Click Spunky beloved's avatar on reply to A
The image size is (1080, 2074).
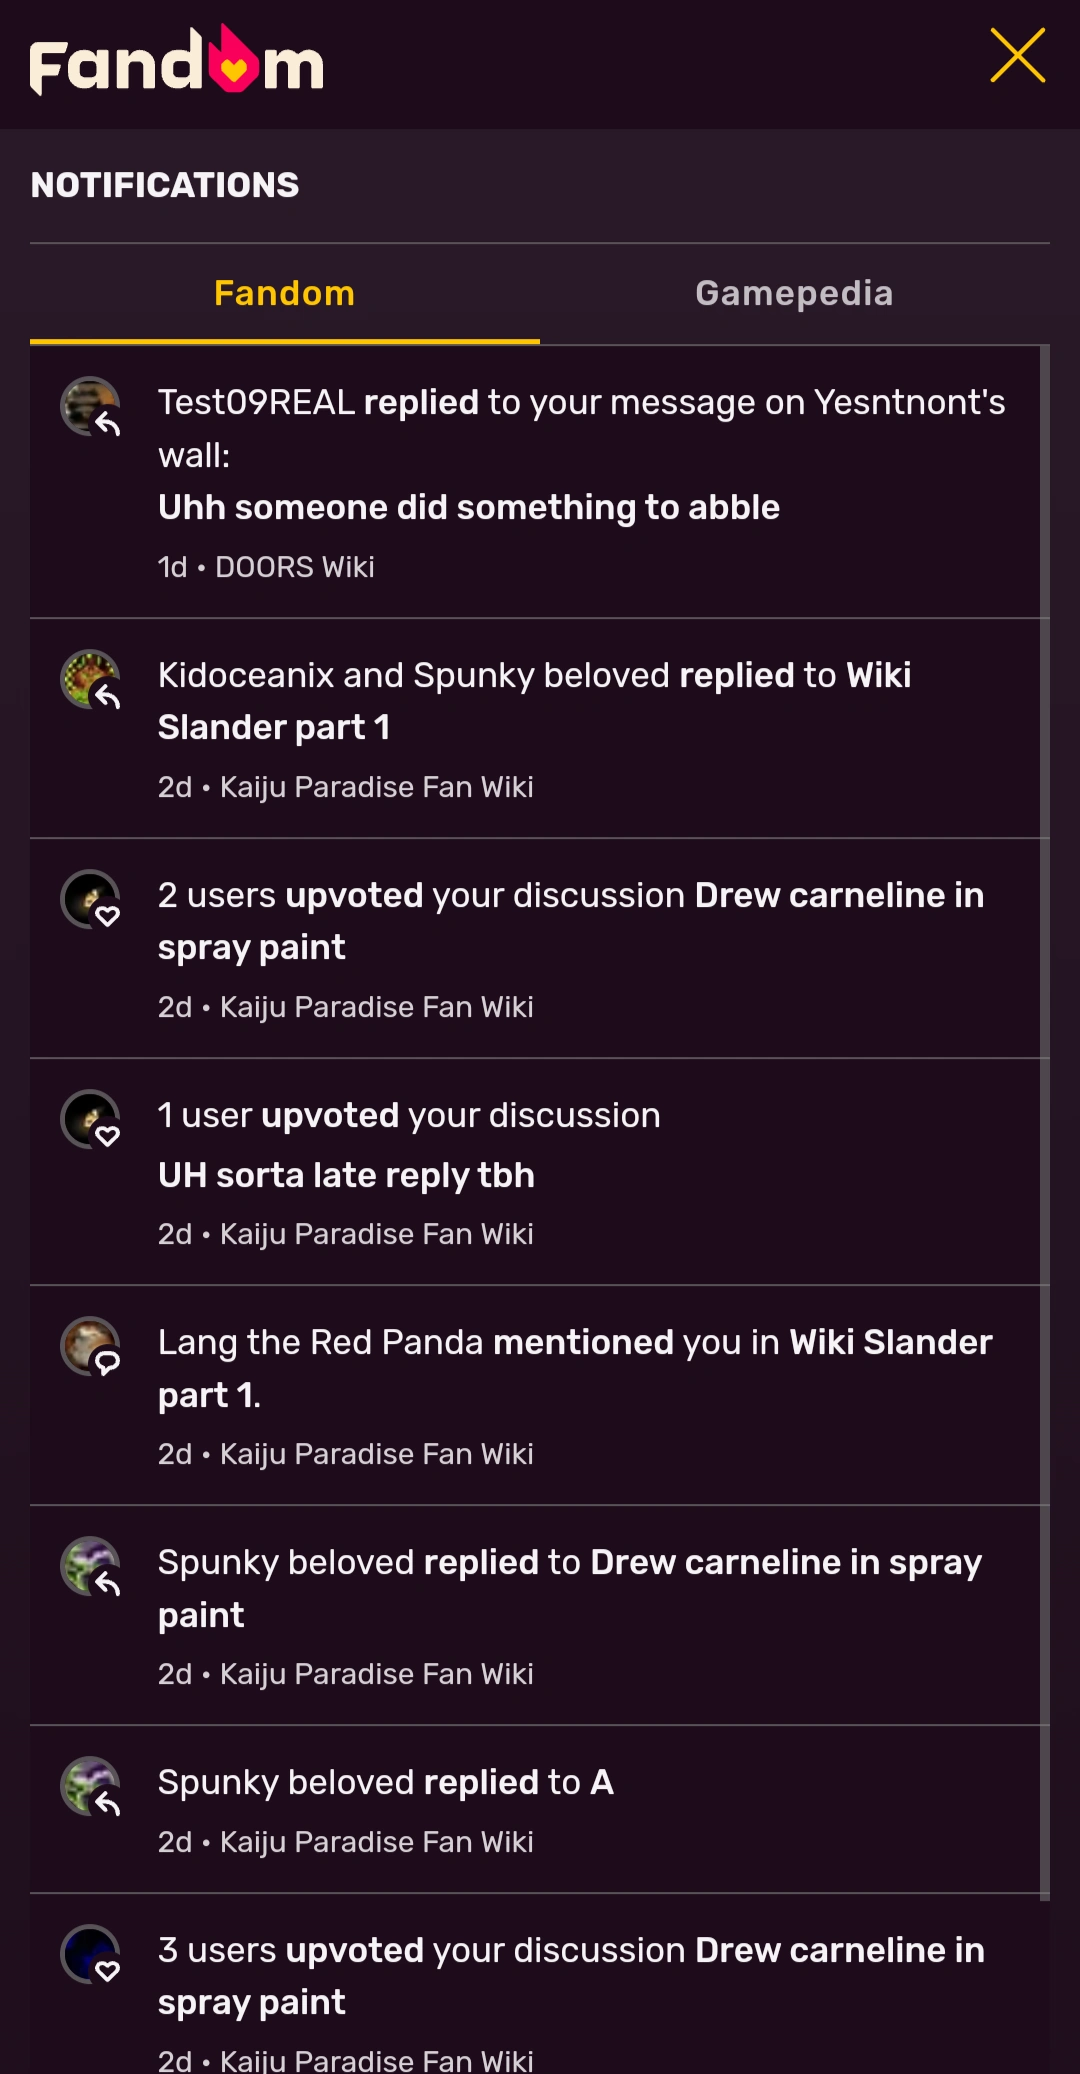90,1786
